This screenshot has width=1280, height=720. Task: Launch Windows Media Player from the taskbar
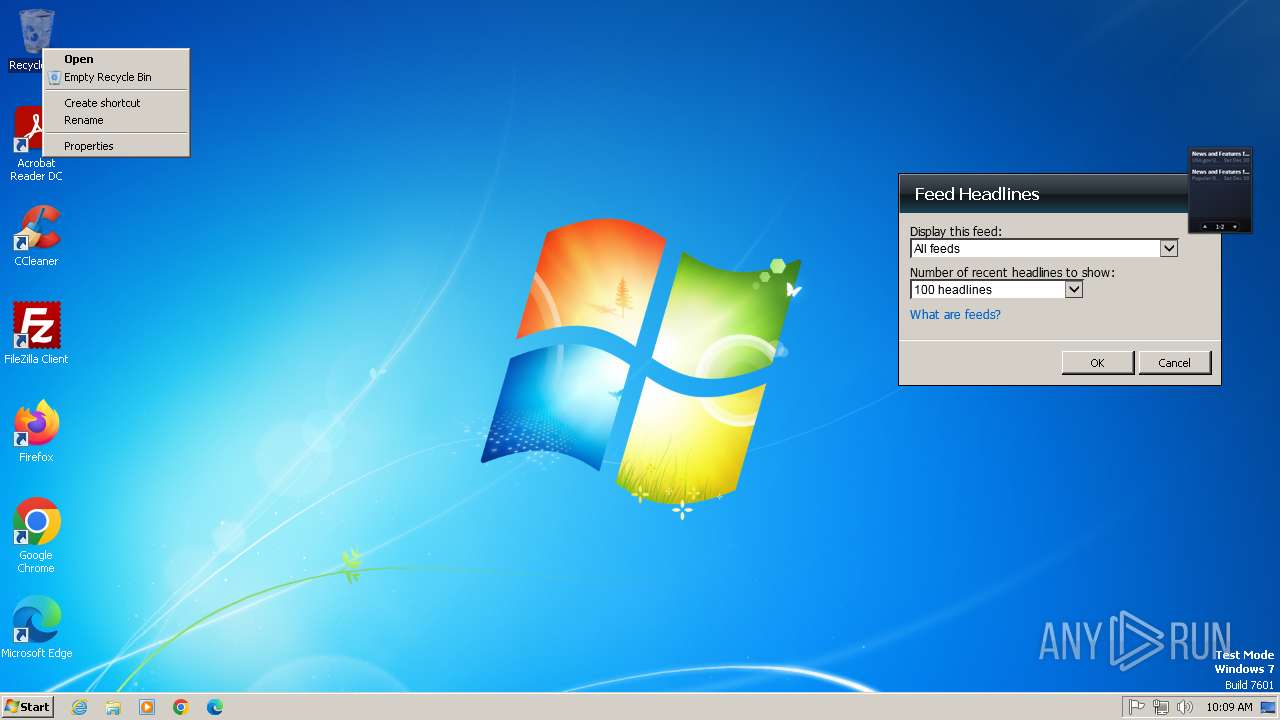(x=147, y=707)
